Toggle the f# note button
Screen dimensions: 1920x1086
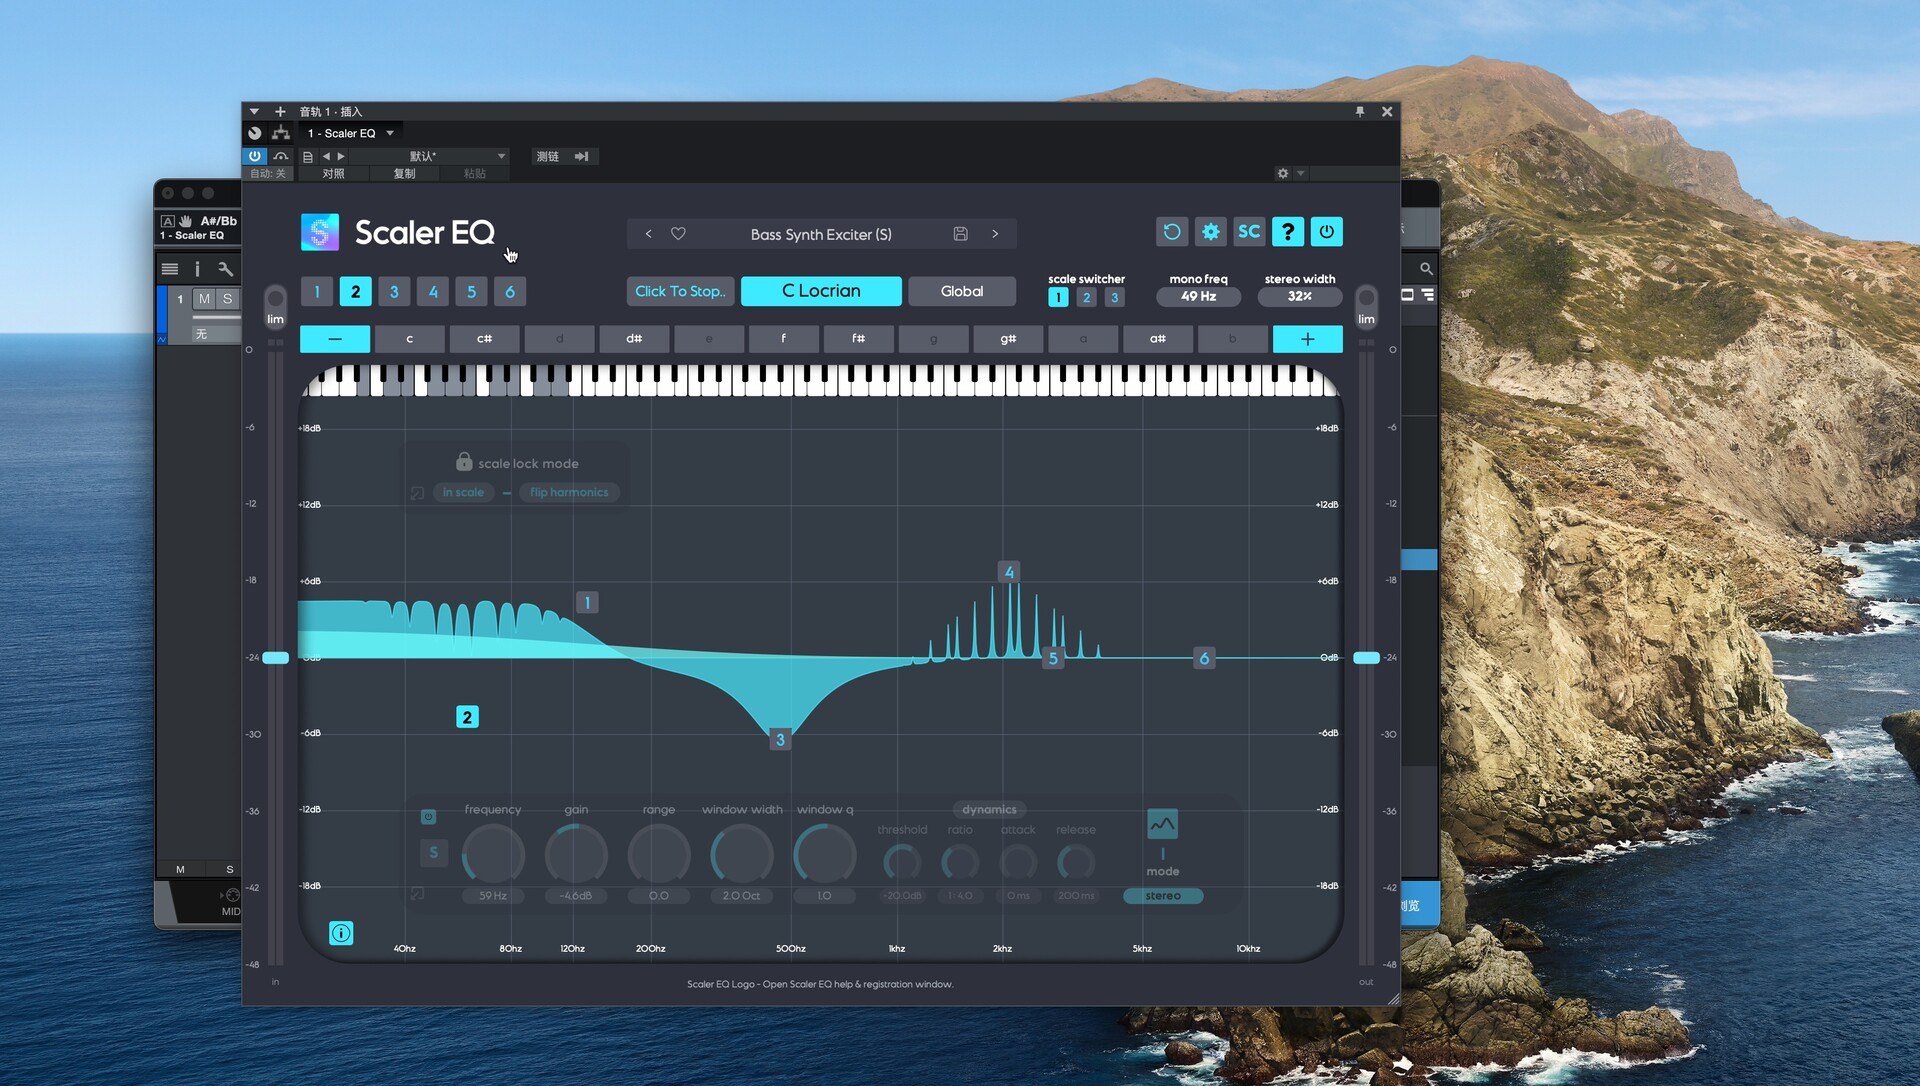(x=858, y=339)
